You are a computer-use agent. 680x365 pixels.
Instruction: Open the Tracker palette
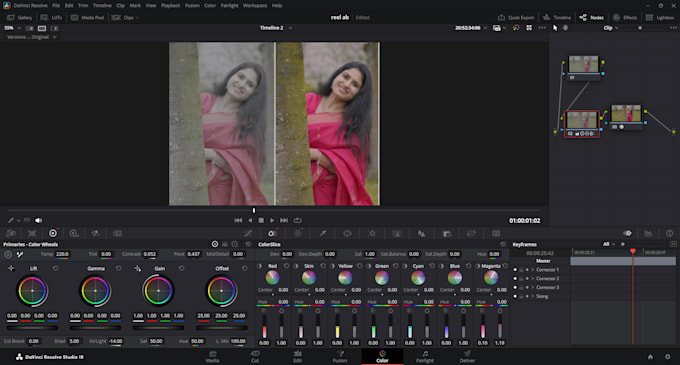click(372, 233)
